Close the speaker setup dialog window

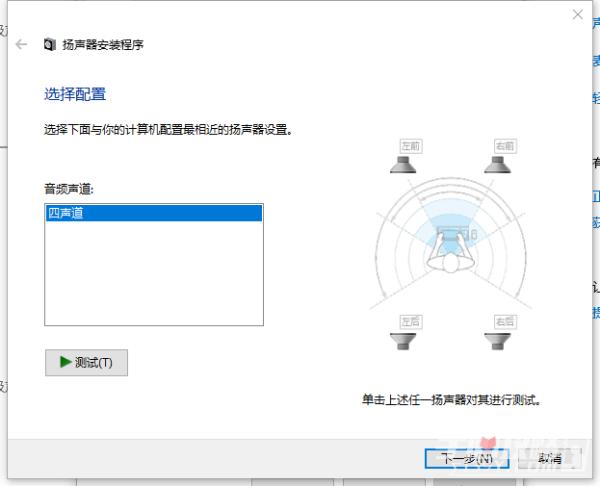click(577, 15)
